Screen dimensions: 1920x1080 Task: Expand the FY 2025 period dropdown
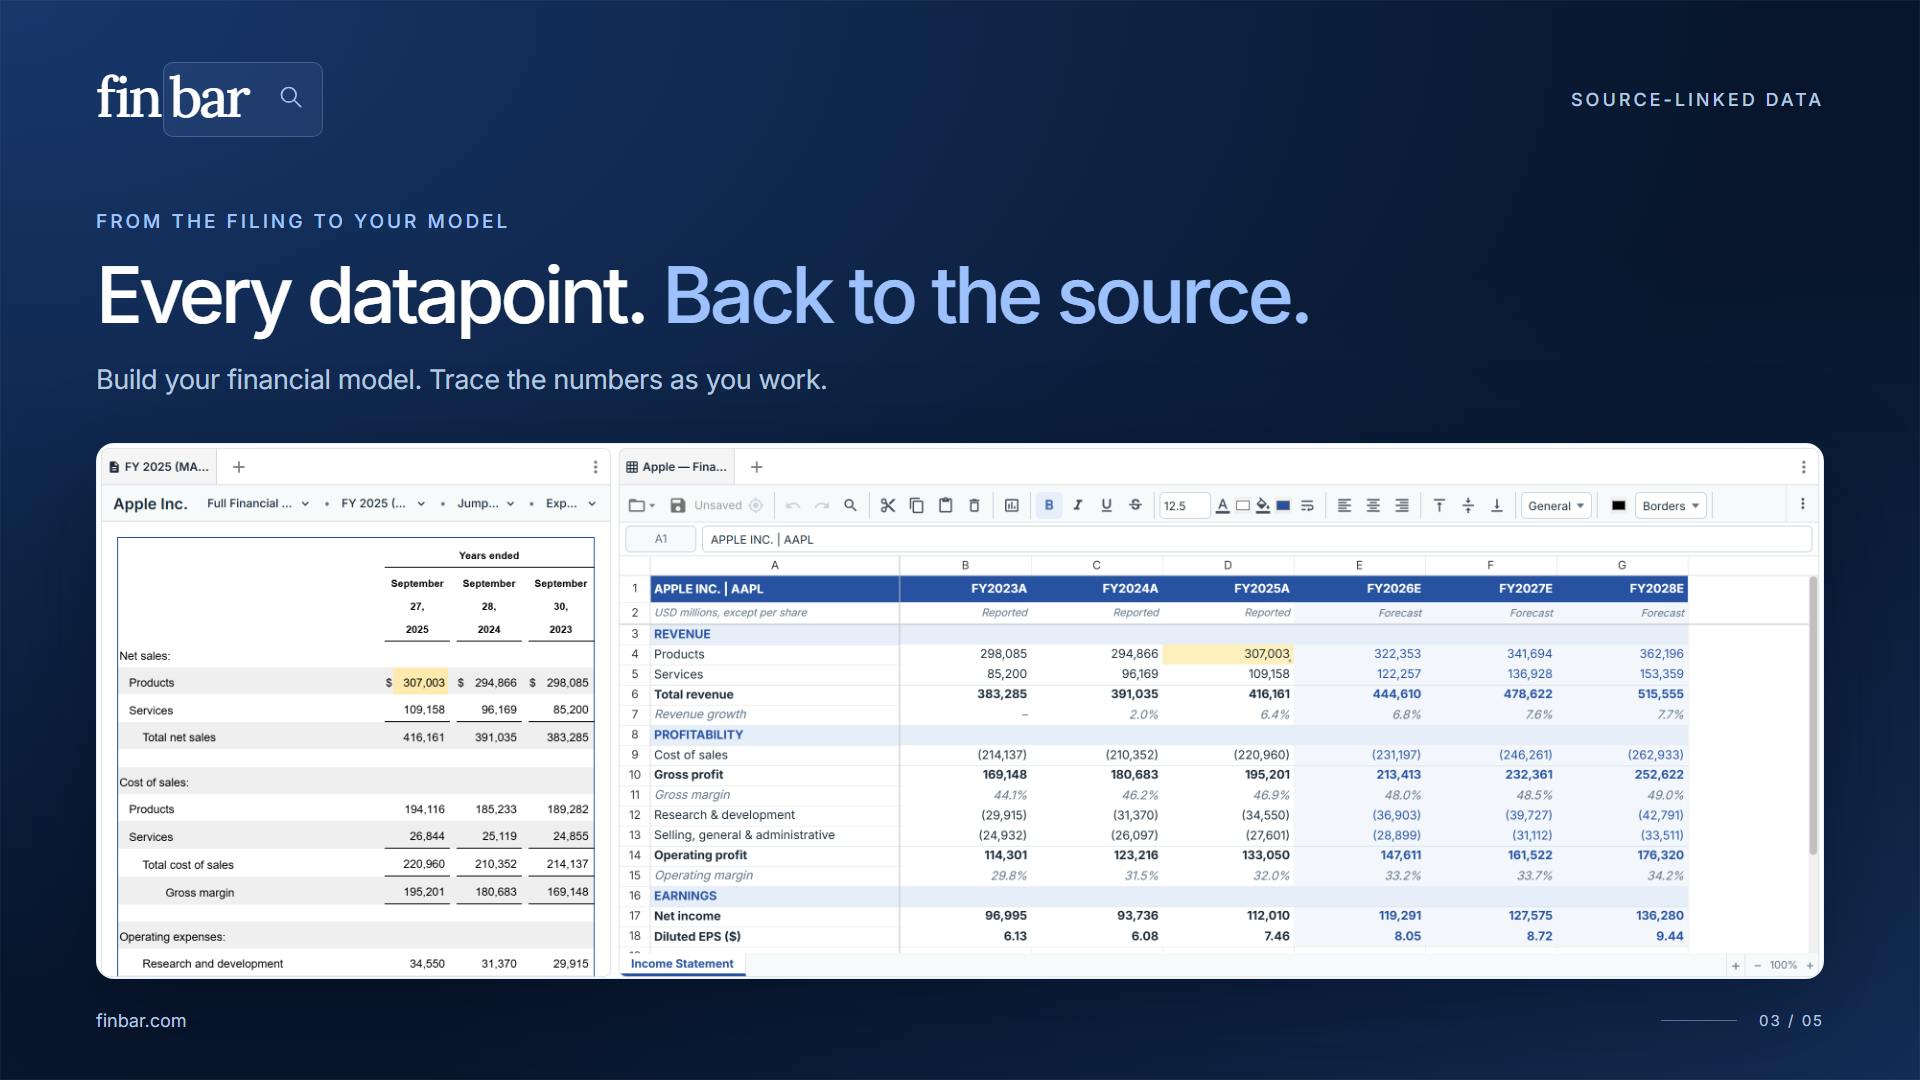pos(383,503)
